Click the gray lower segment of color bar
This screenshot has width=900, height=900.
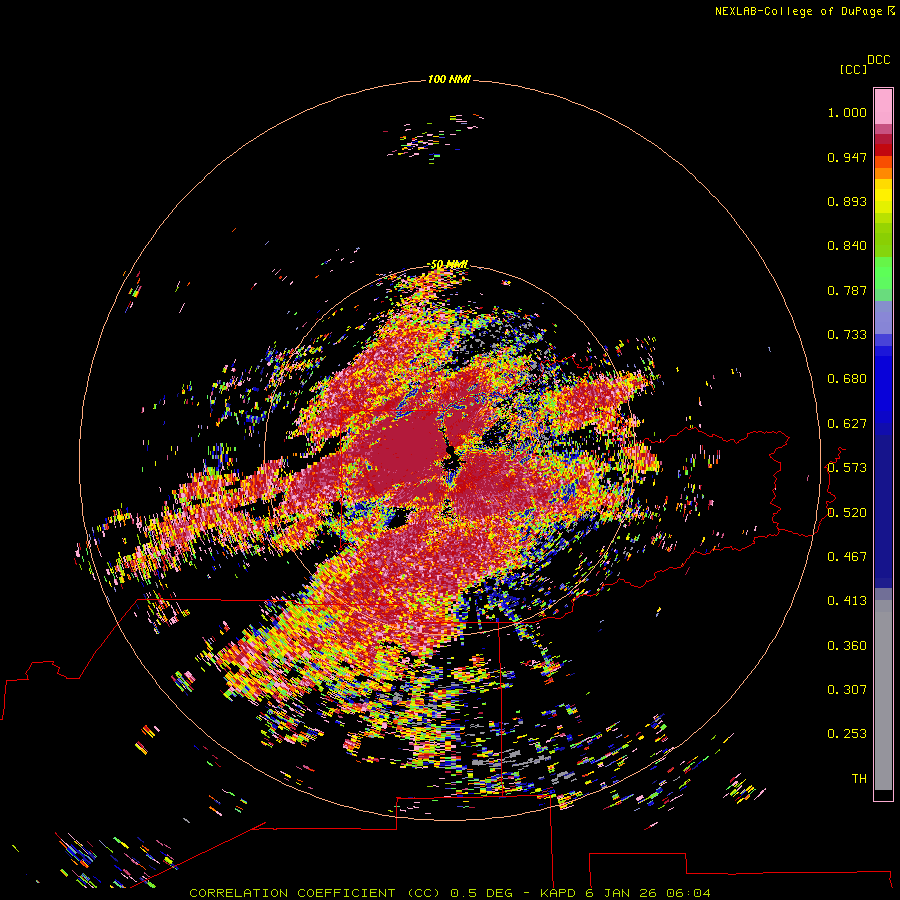pyautogui.click(x=883, y=700)
